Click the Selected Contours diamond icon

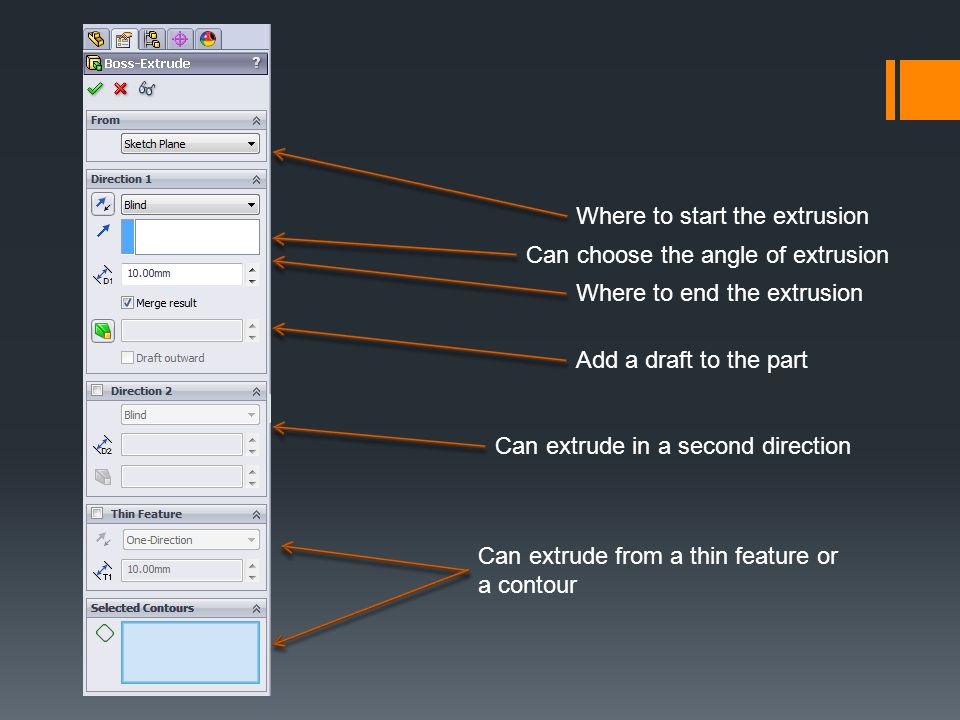pyautogui.click(x=105, y=633)
